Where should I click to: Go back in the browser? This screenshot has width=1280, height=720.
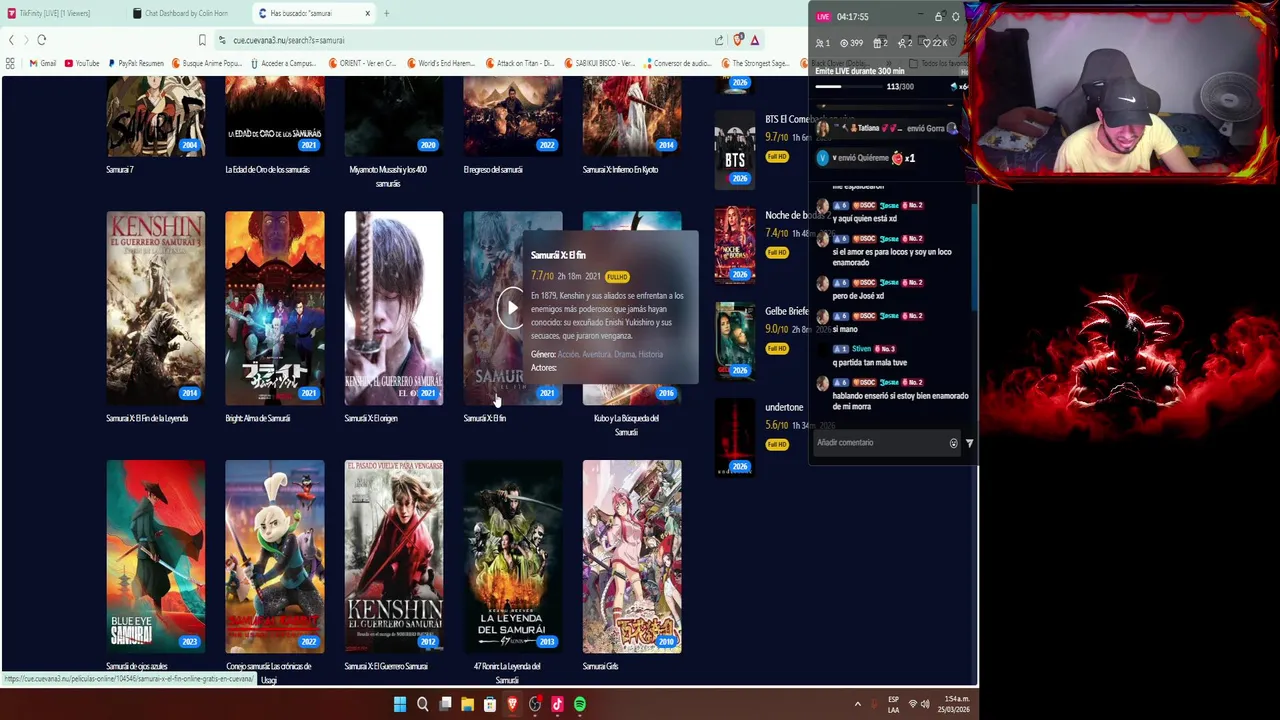11,40
